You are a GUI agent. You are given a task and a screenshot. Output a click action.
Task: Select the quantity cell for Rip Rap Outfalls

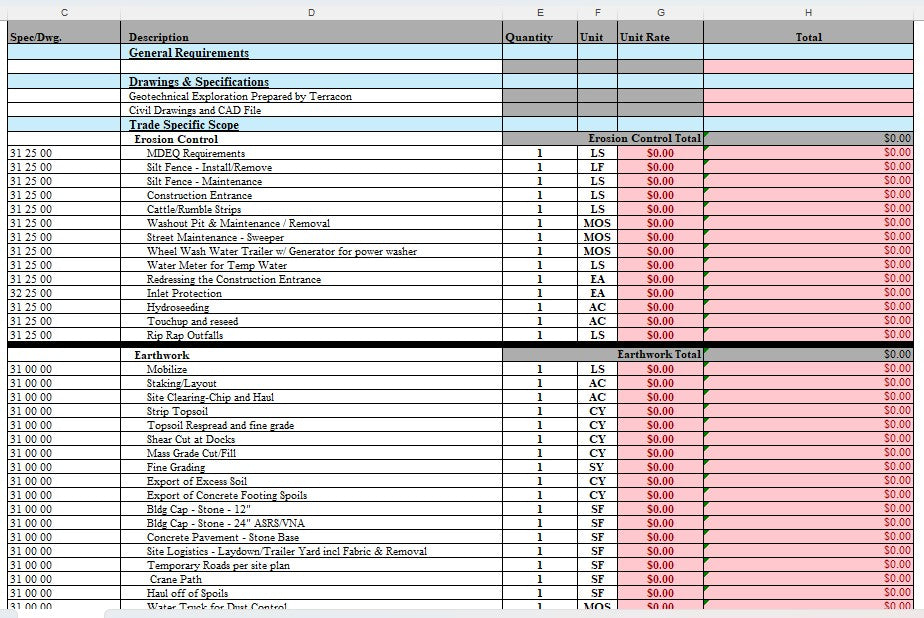539,336
